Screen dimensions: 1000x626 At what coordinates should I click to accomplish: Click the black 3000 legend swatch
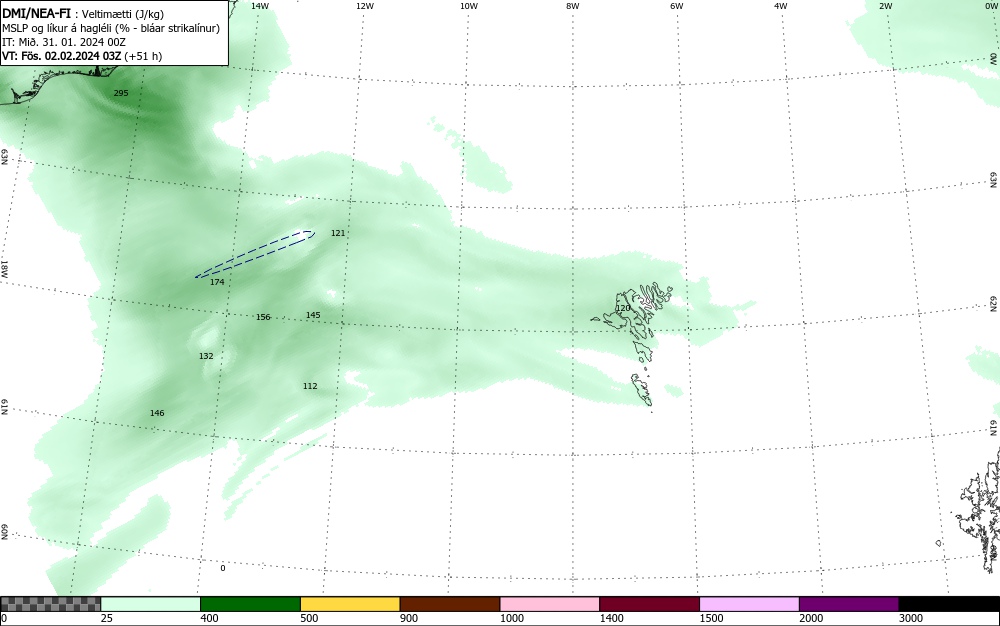(949, 604)
